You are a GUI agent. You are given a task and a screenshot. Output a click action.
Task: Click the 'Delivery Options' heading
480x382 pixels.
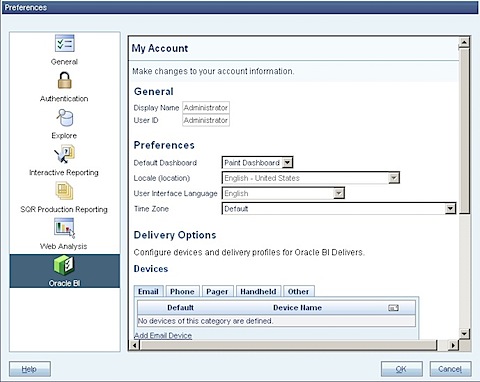pyautogui.click(x=175, y=235)
